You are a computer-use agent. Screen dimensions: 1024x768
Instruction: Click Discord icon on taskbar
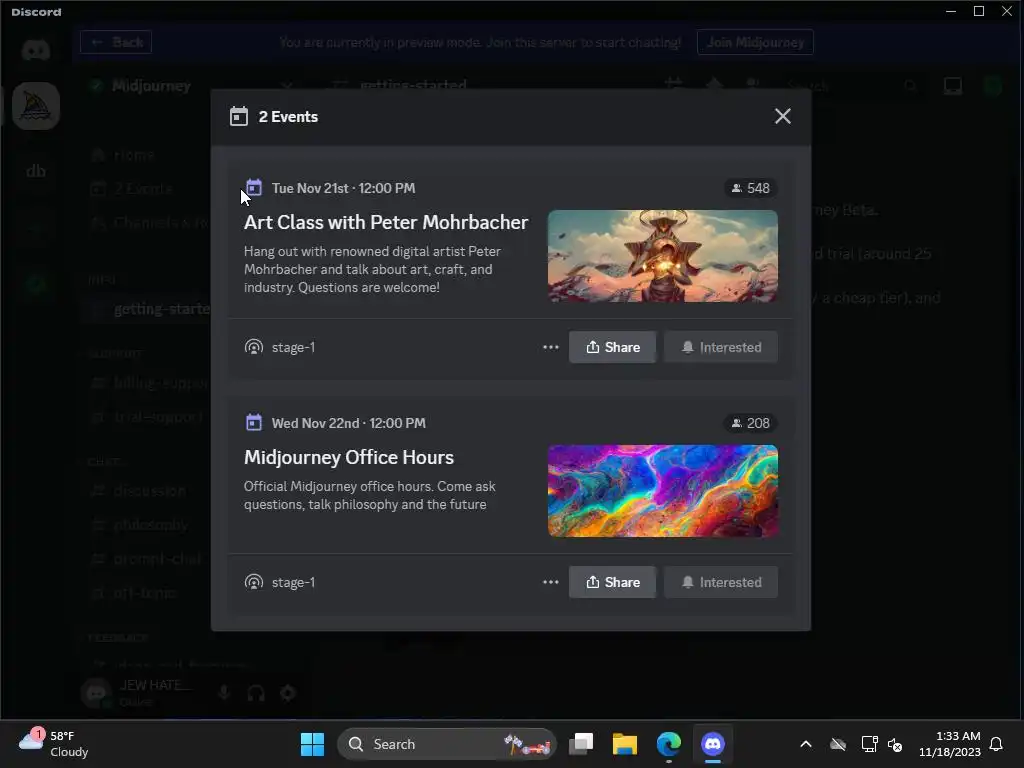(712, 744)
